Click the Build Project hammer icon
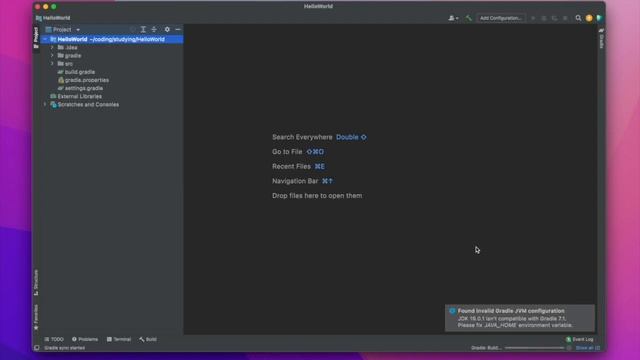This screenshot has height=360, width=640. click(x=469, y=18)
